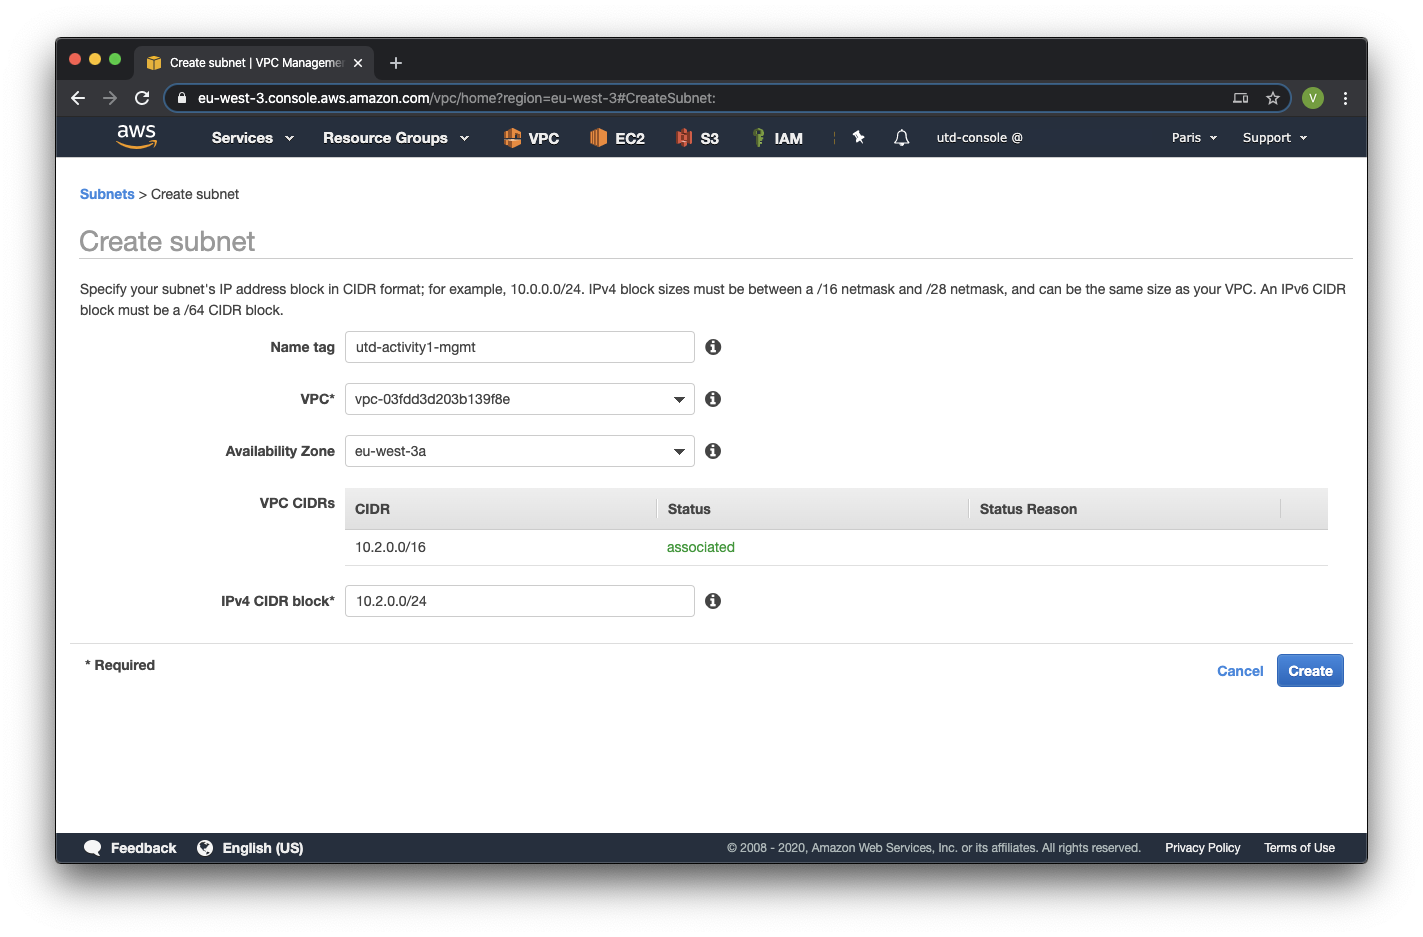Open the Terms of Use link
This screenshot has height=937, width=1423.
1299,848
